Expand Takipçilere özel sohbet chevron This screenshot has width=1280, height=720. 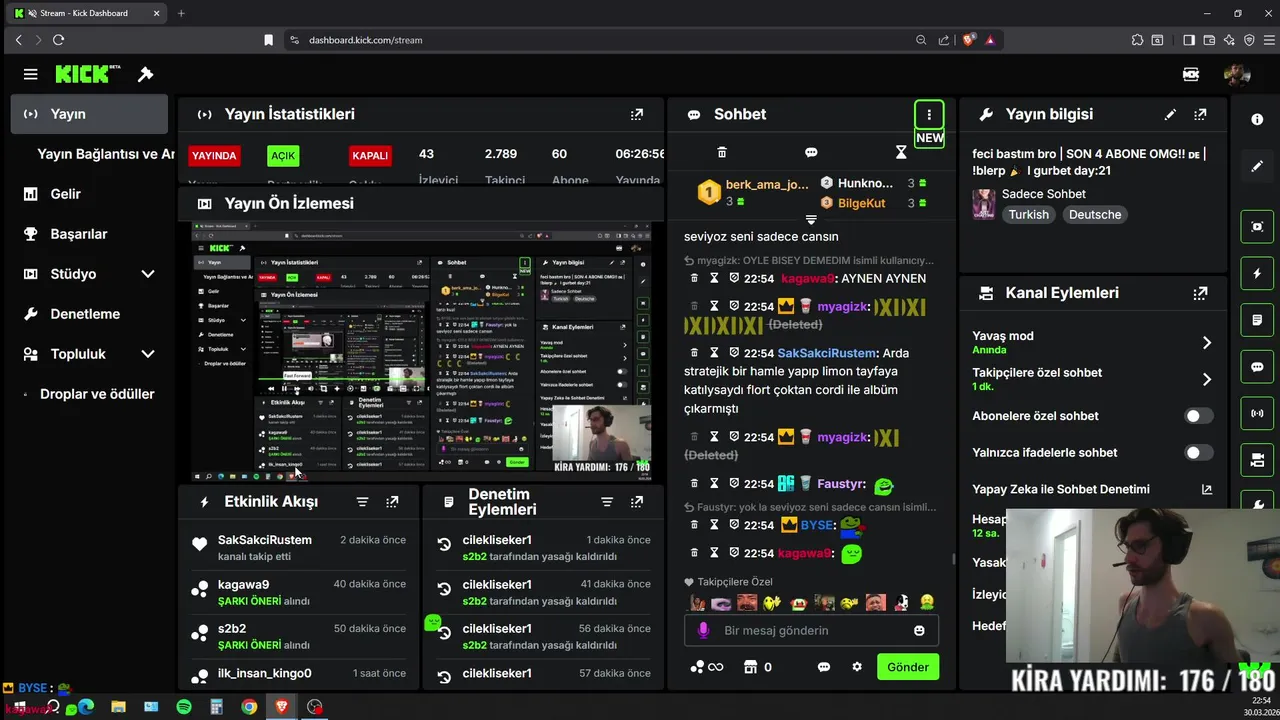coord(1206,379)
